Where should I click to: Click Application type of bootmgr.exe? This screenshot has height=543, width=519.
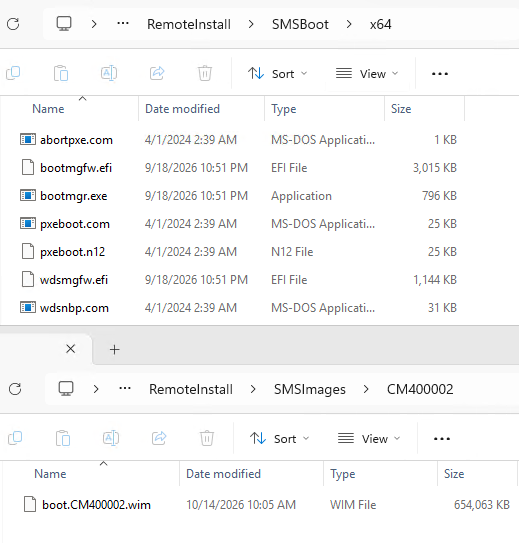tap(301, 196)
